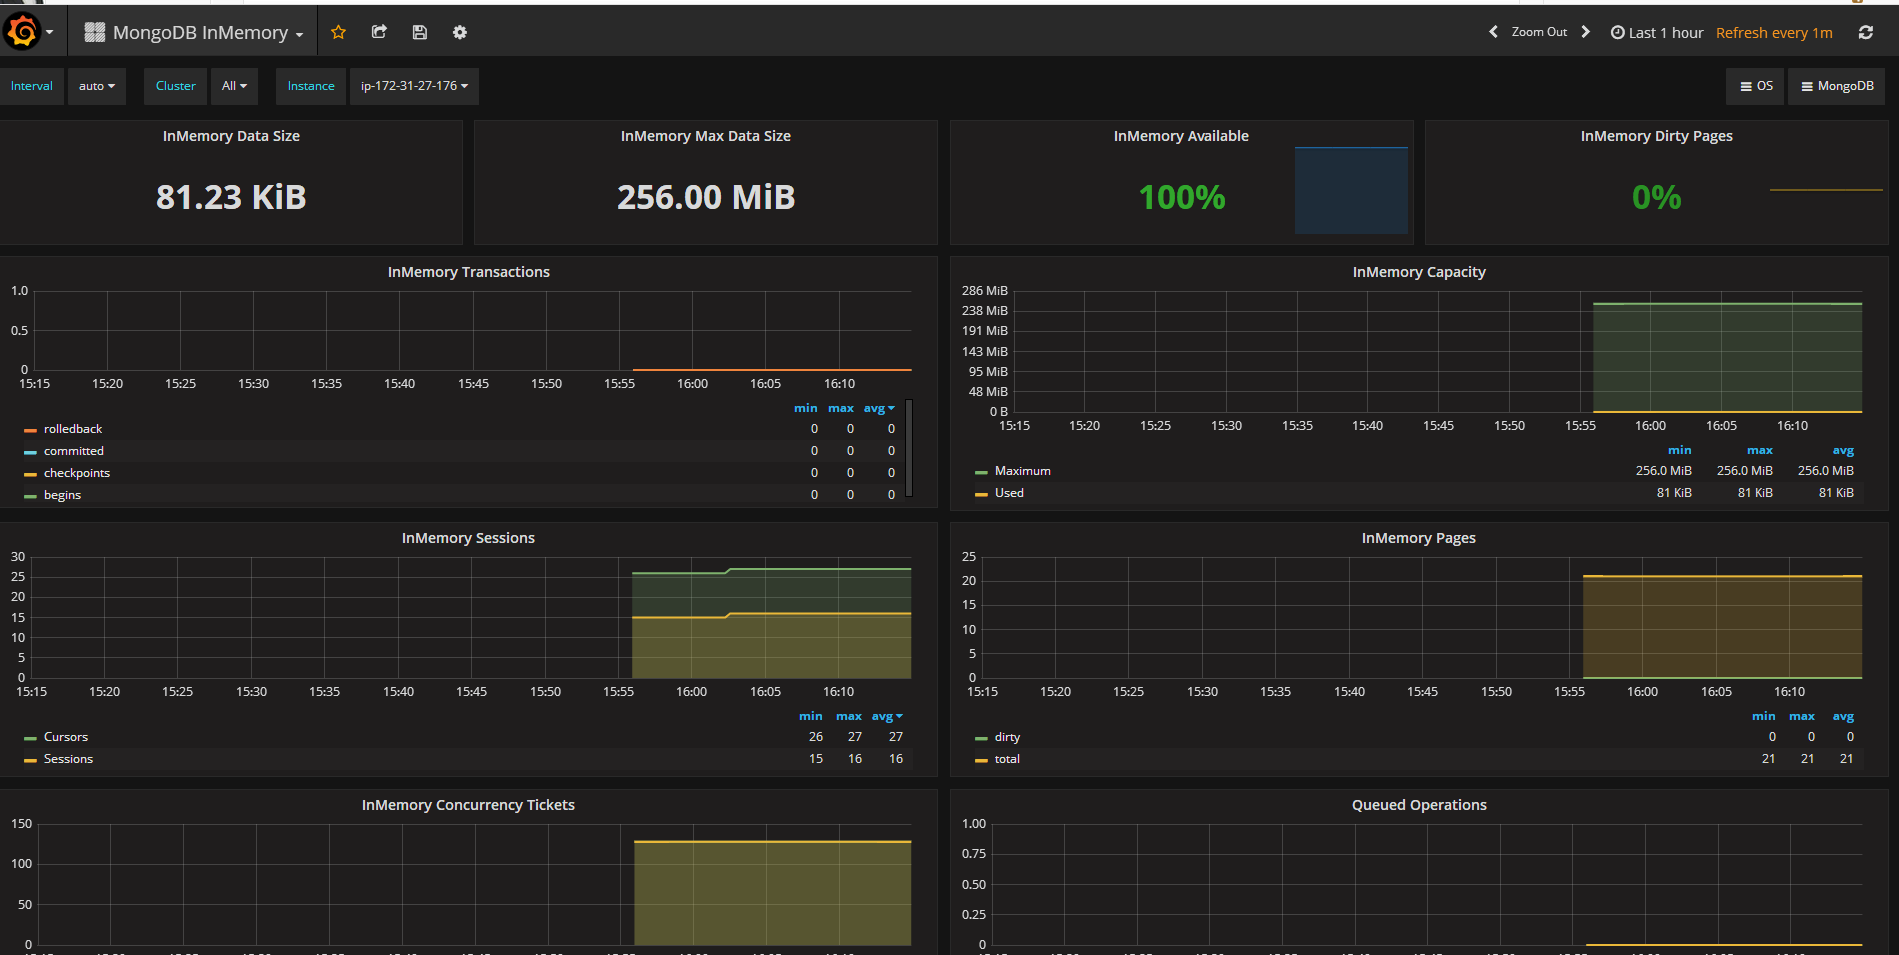Toggle the Cursors series in Sessions legend
The width and height of the screenshot is (1899, 955).
click(66, 737)
